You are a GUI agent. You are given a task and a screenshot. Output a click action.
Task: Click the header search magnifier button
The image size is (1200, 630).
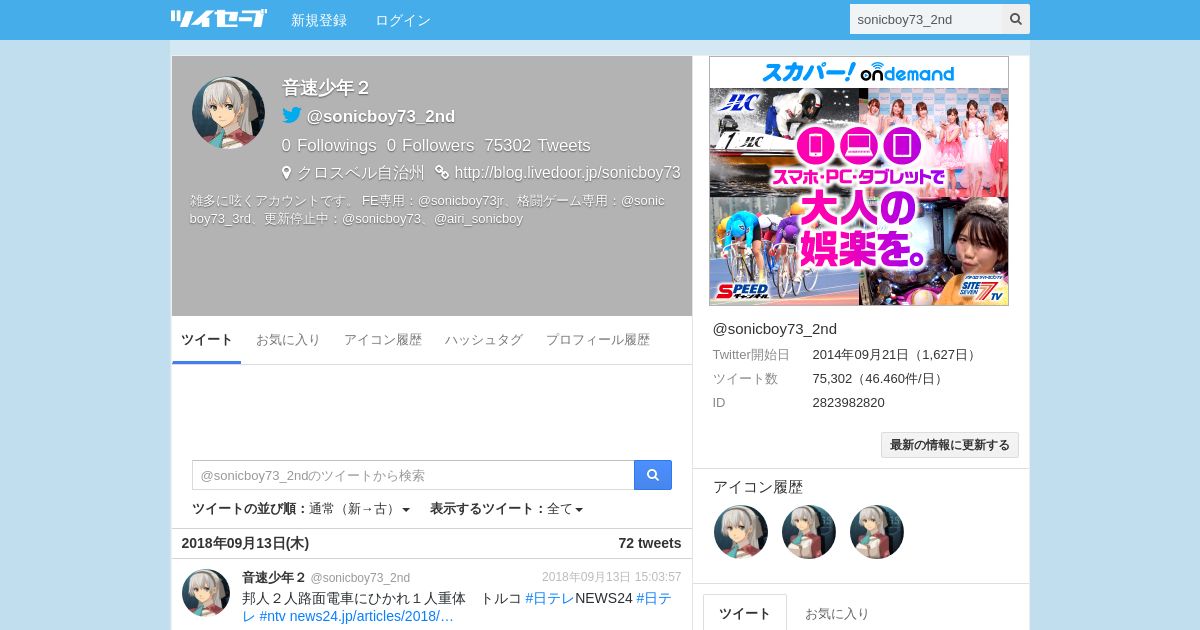pos(1016,19)
